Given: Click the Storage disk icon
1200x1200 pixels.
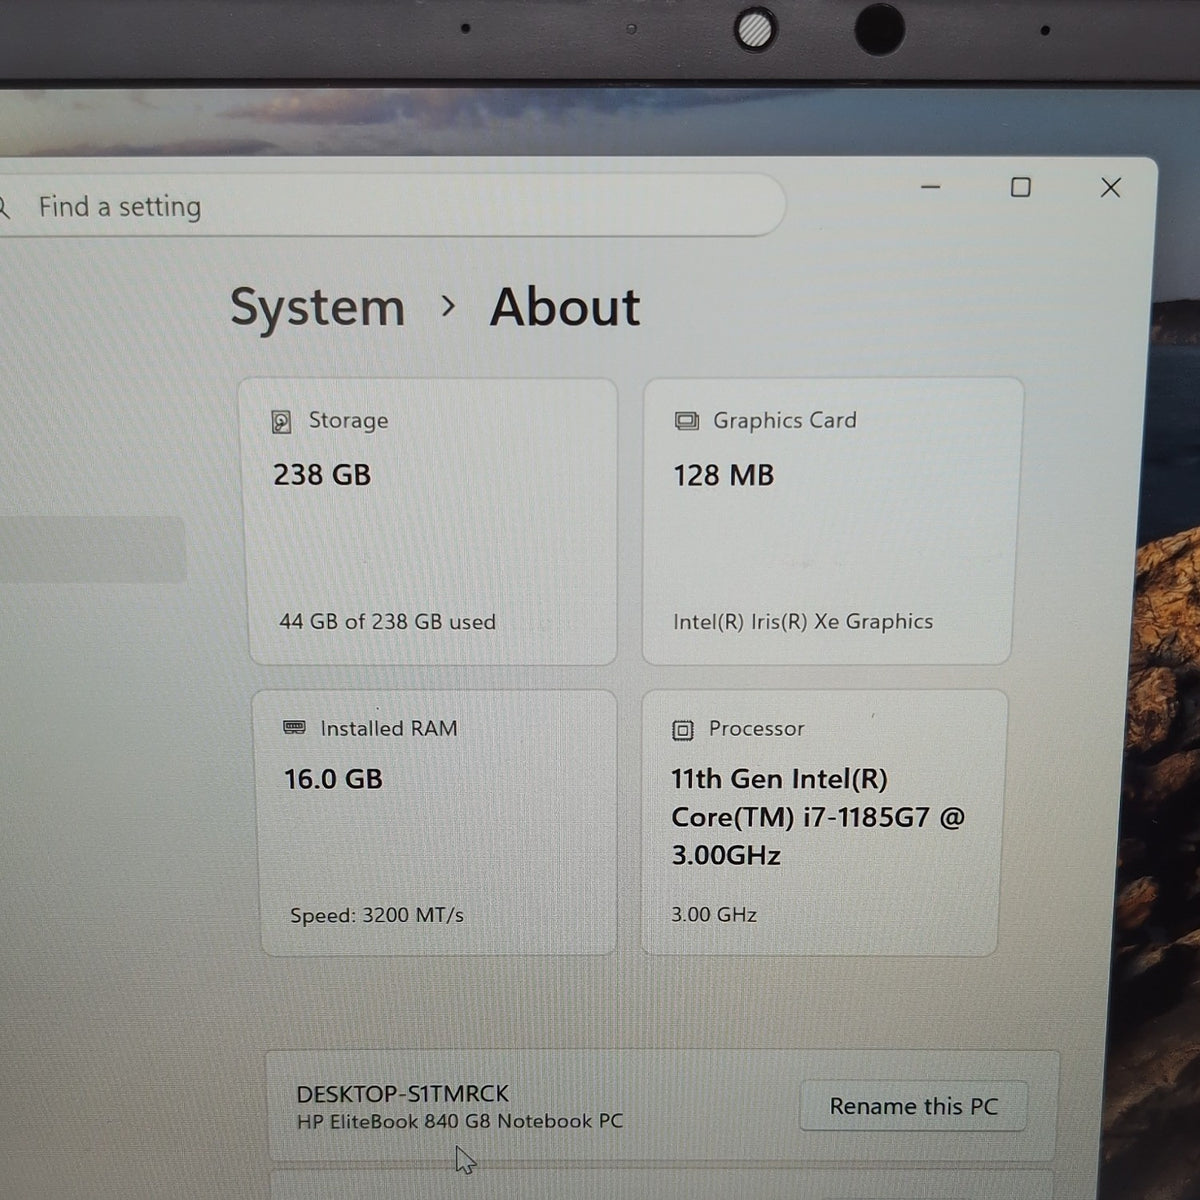Looking at the screenshot, I should pos(282,421).
